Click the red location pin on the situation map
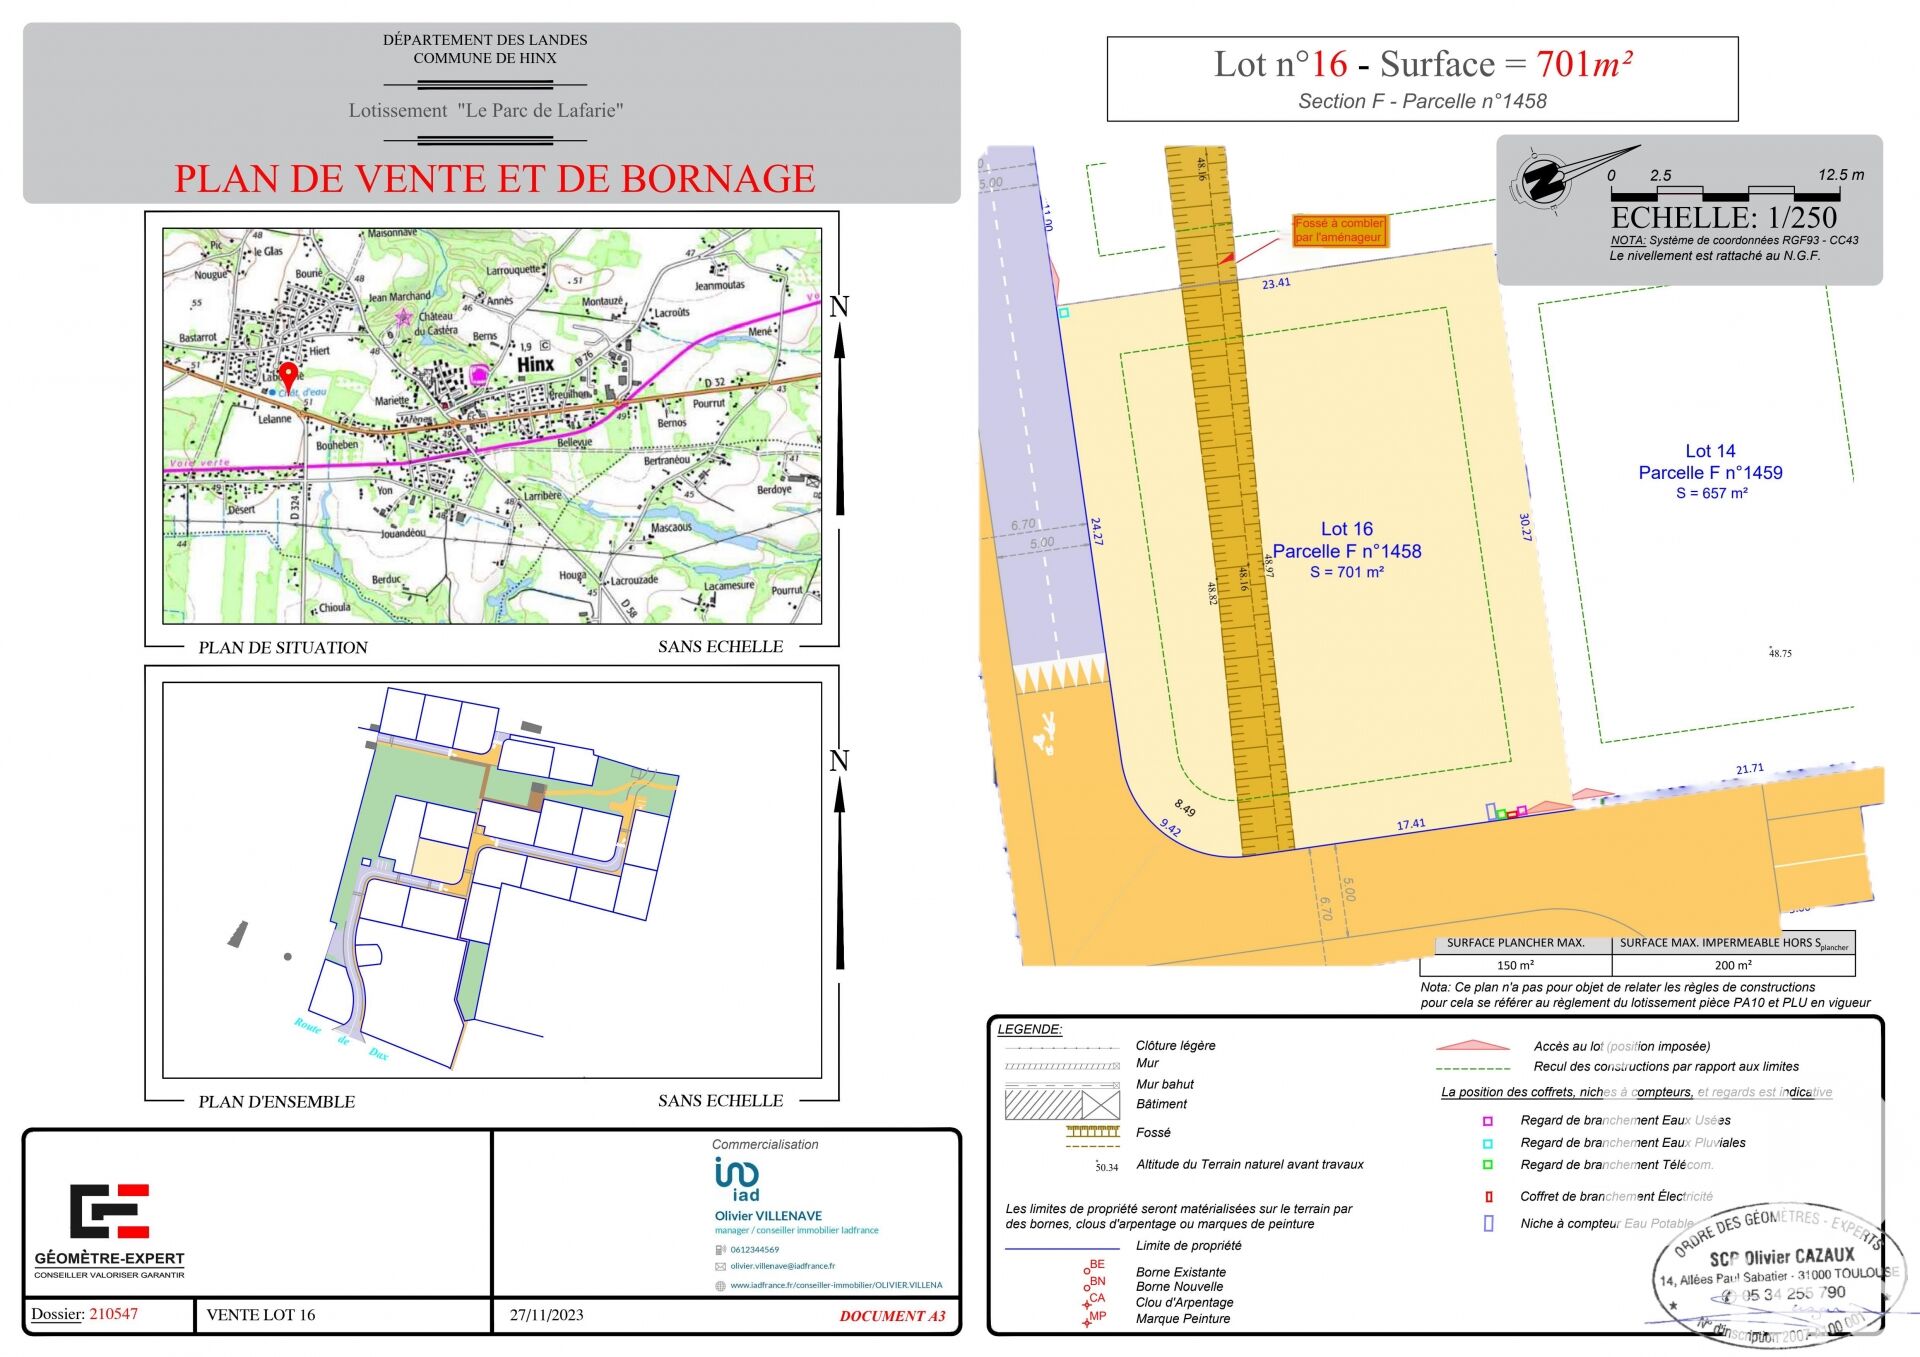This screenshot has height=1357, width=1920. point(288,375)
